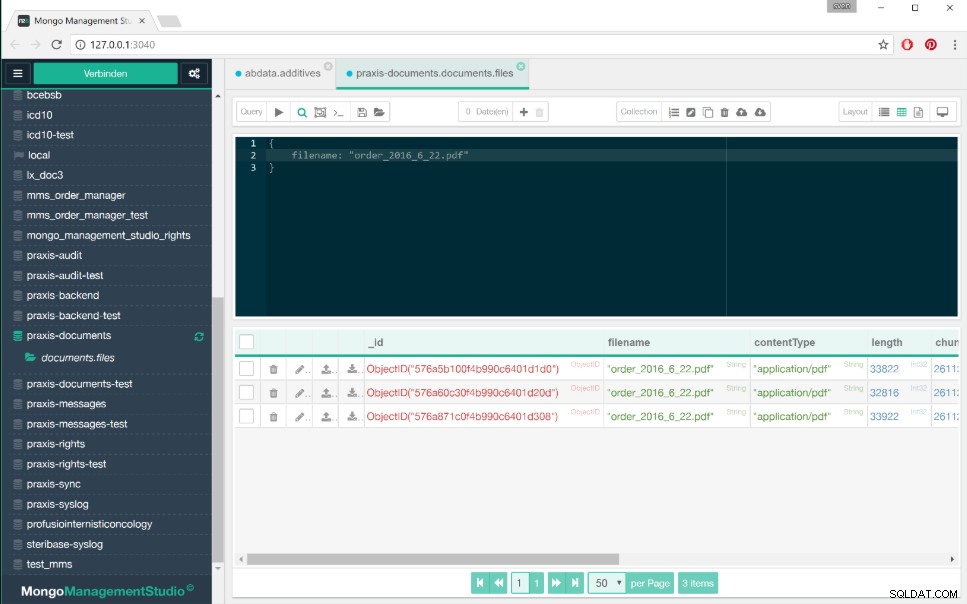Go to first page of results
Screen dimensions: 967x604
(480, 583)
